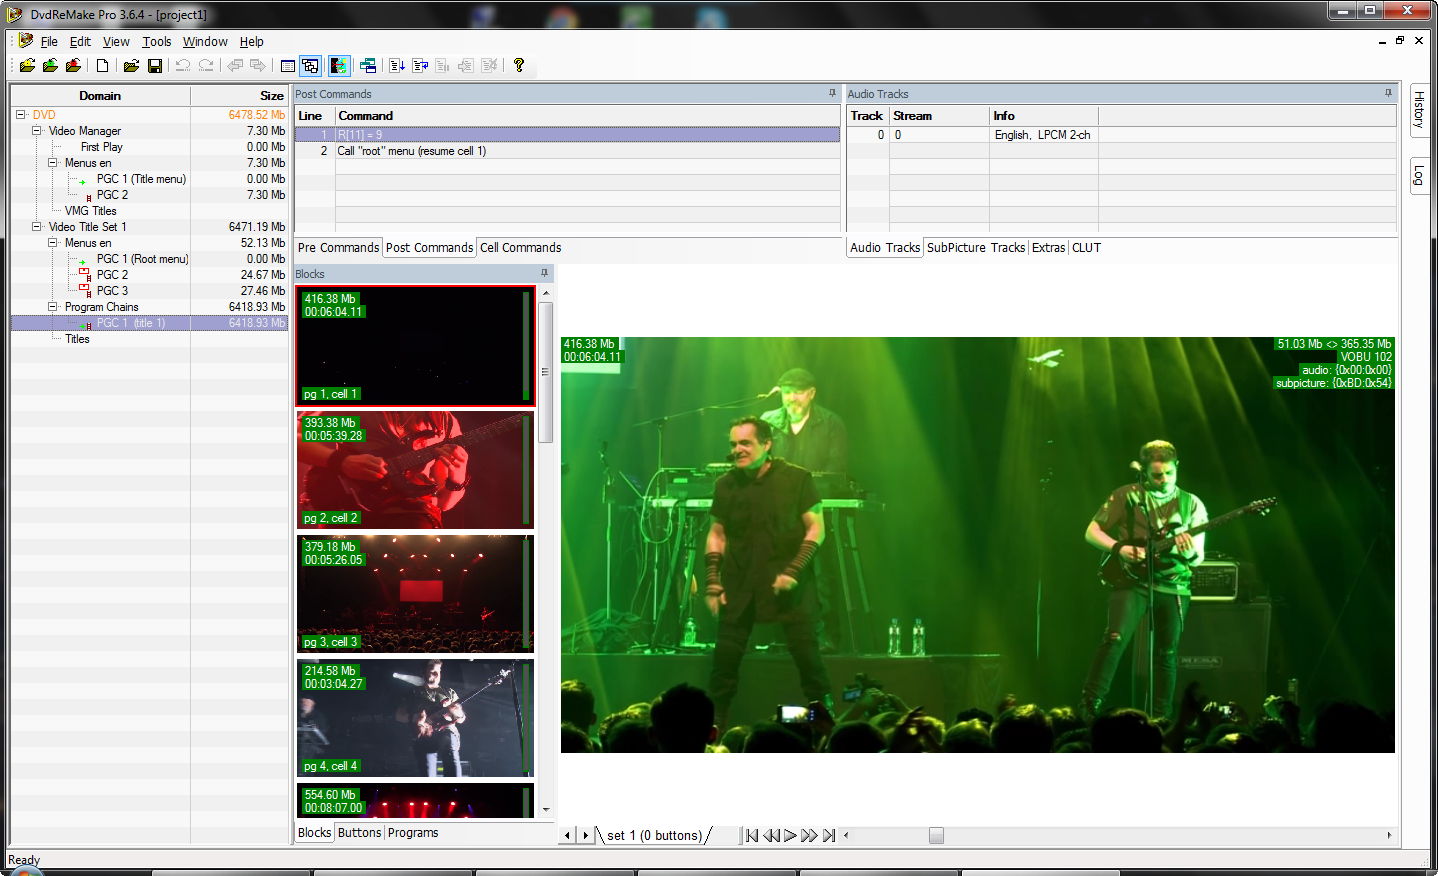
Task: Click the colorful preview mode toolbar icon
Action: (x=339, y=65)
